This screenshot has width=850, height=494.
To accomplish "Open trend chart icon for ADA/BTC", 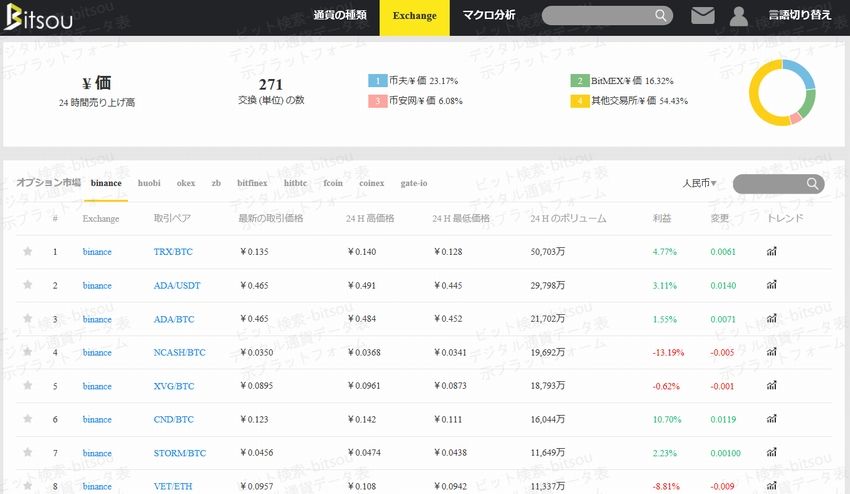I will pyautogui.click(x=771, y=318).
